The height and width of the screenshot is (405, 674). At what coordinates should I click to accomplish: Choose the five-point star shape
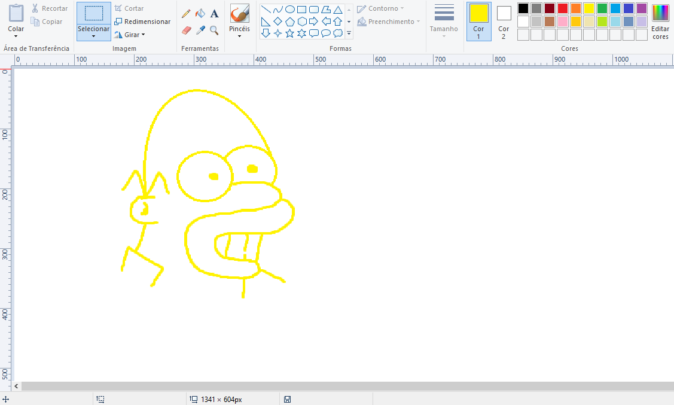[289, 33]
